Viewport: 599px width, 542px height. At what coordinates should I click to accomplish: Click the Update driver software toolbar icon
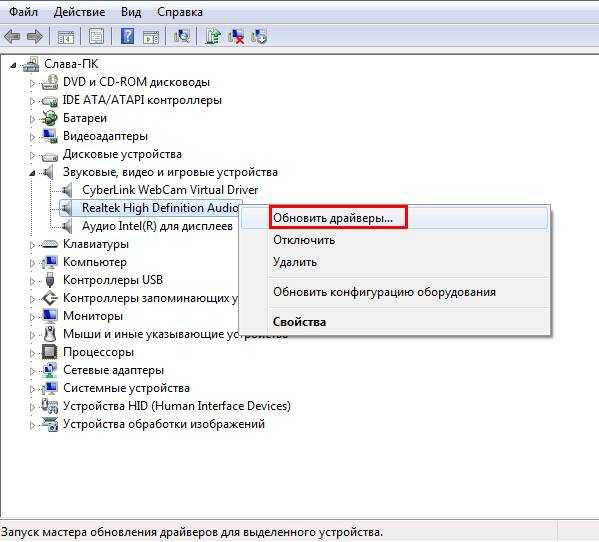click(213, 37)
